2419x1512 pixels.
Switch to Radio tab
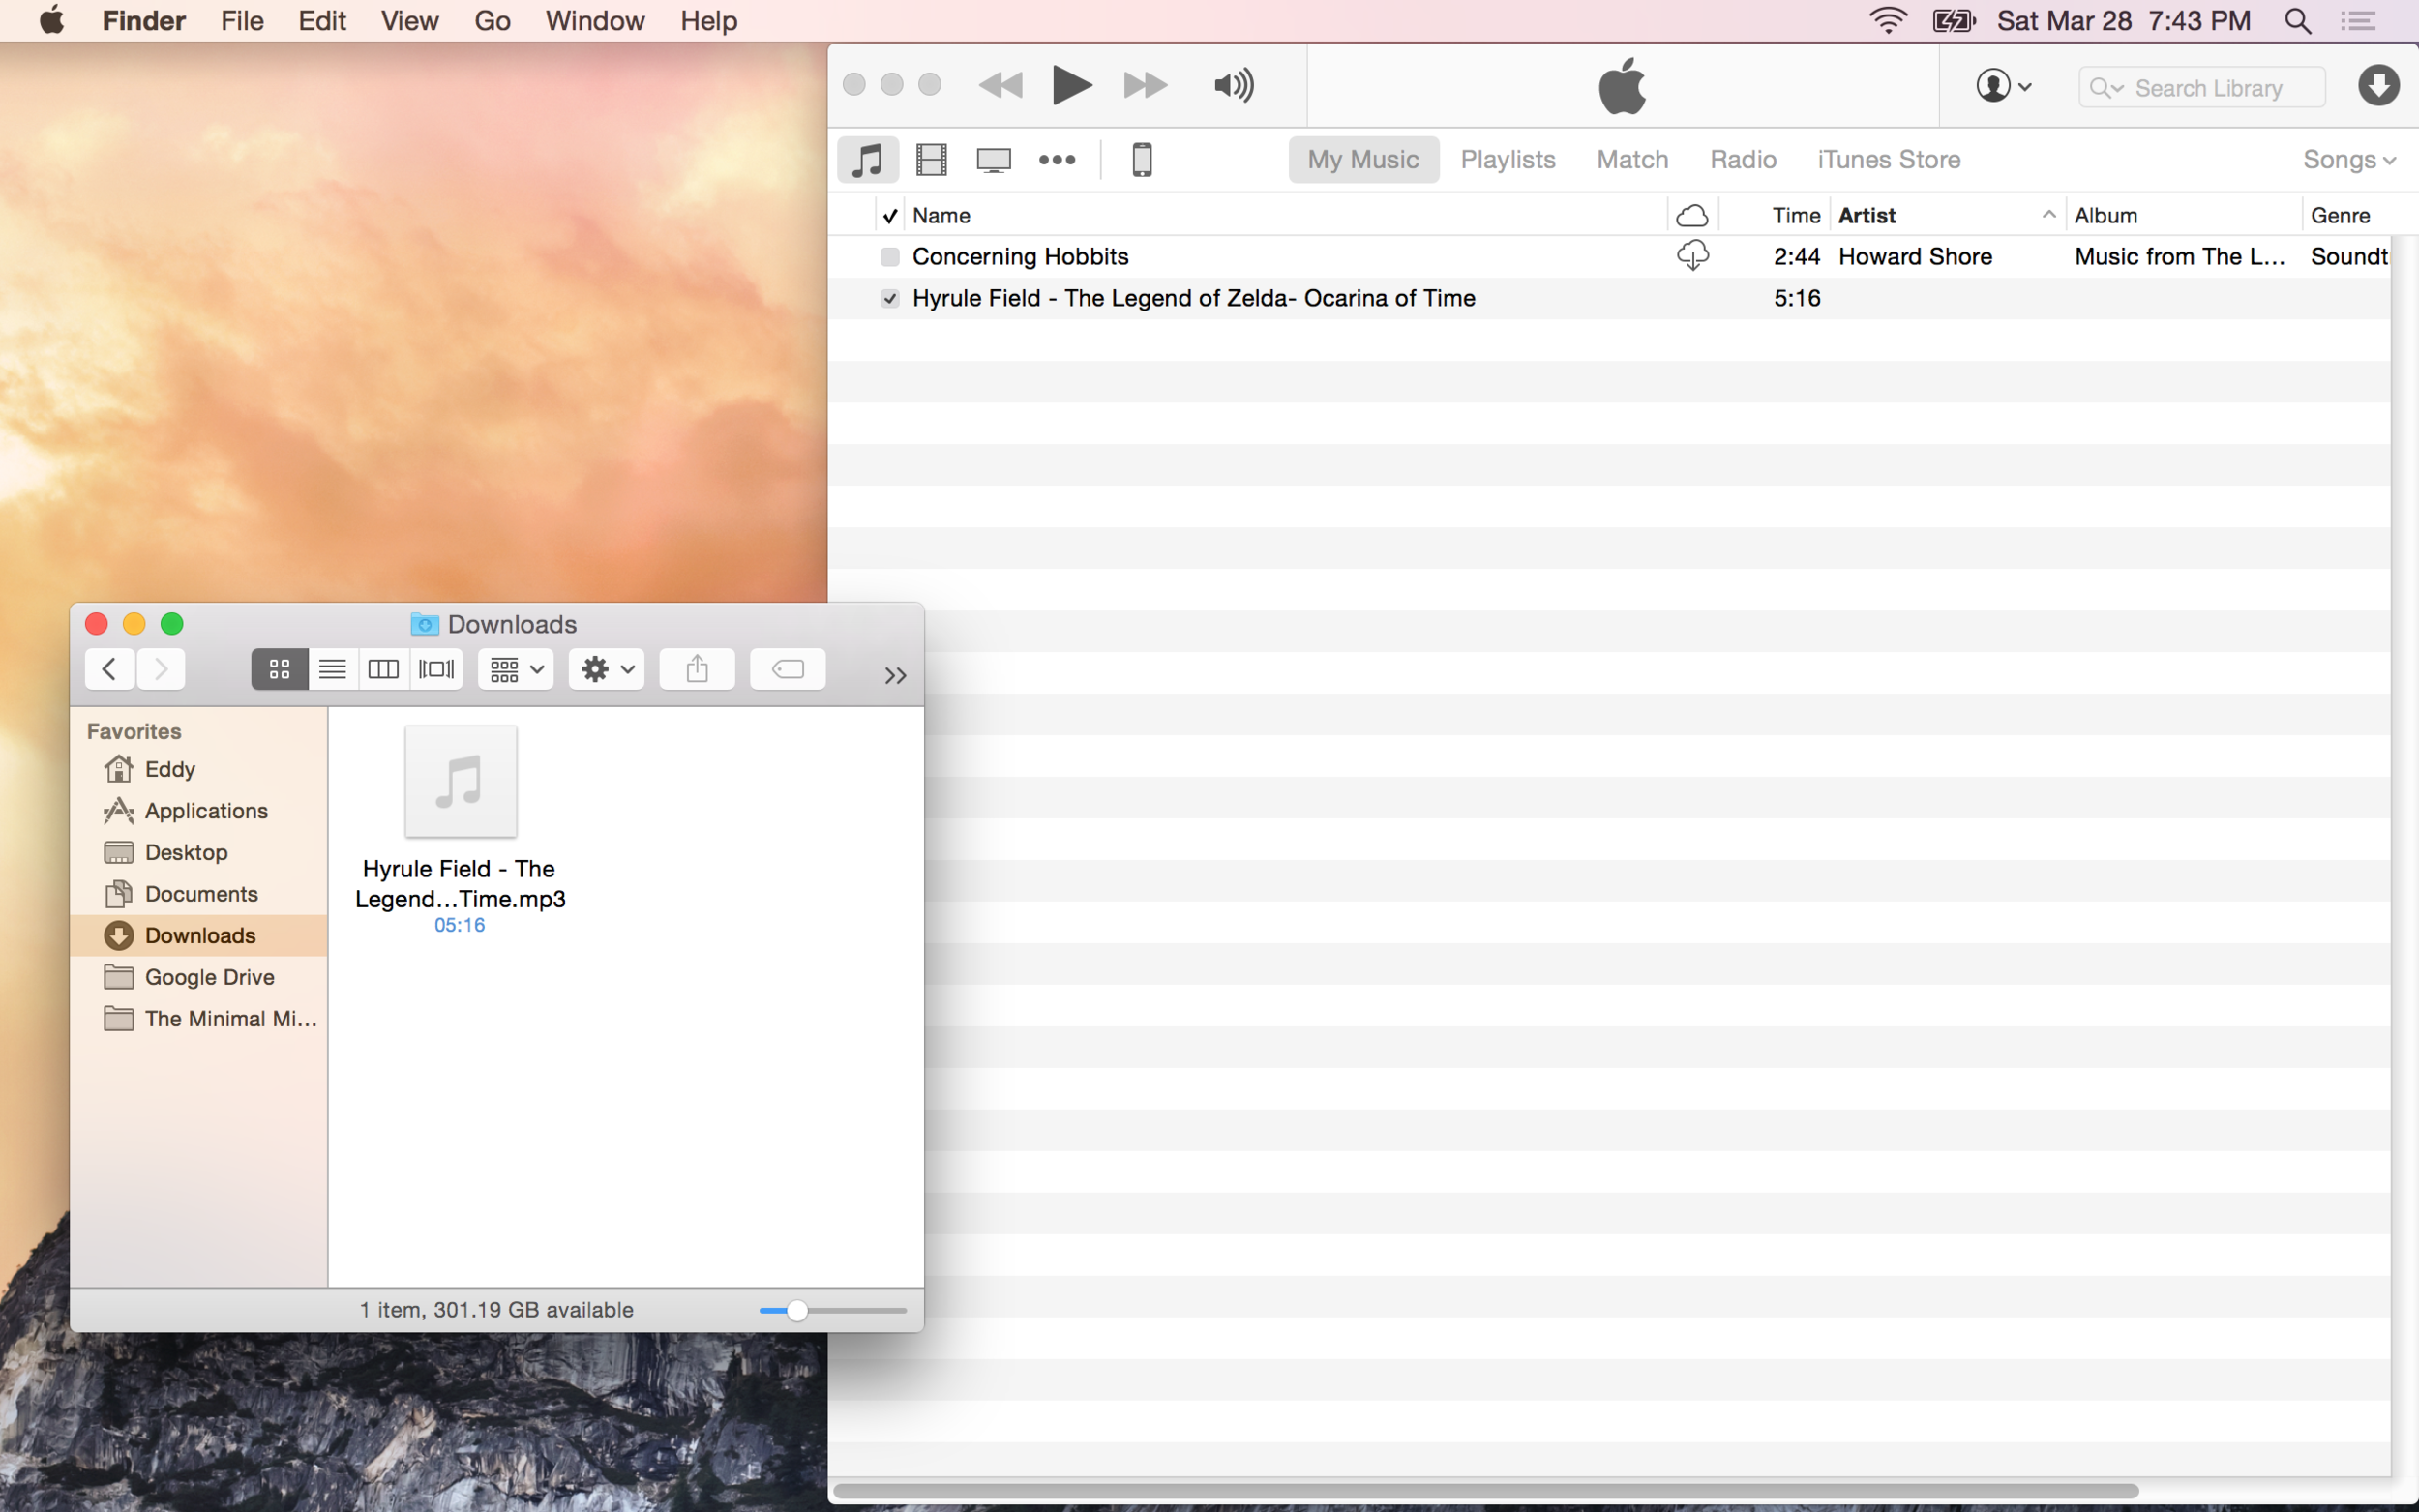pyautogui.click(x=1742, y=159)
